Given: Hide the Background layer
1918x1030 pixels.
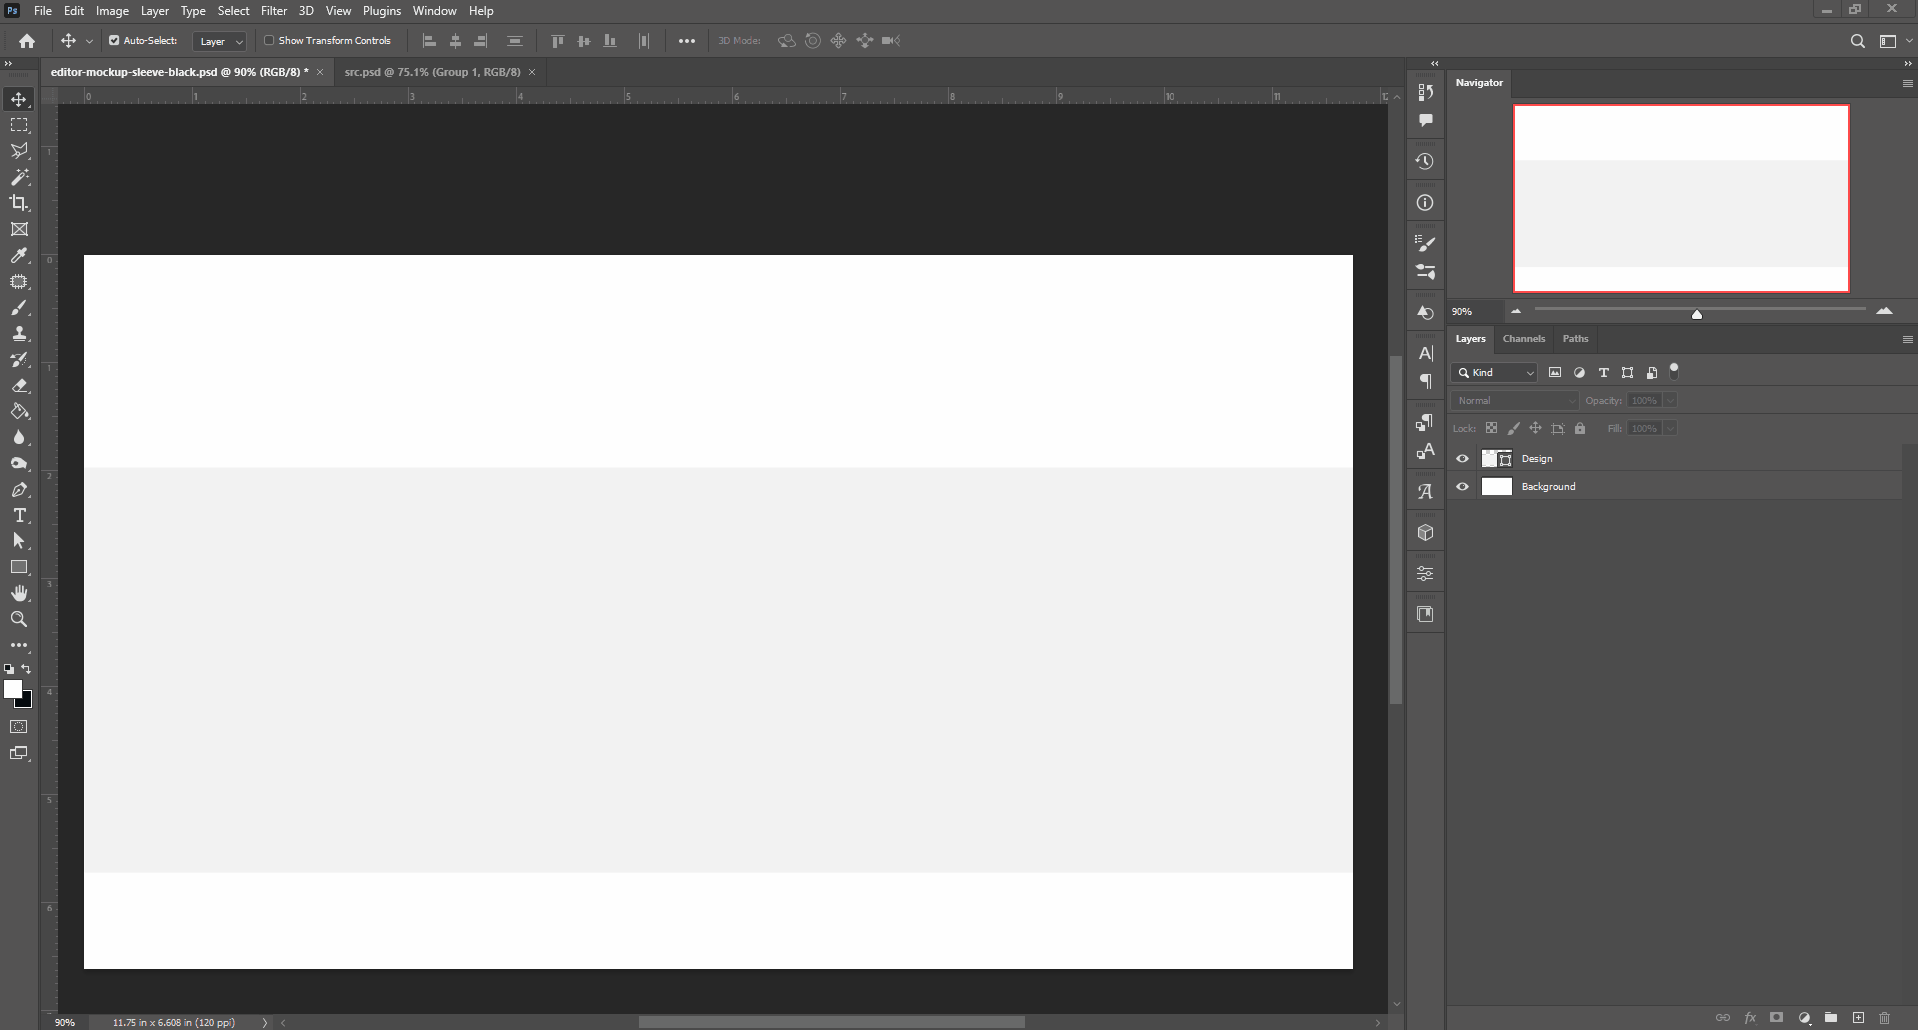Looking at the screenshot, I should 1462,486.
